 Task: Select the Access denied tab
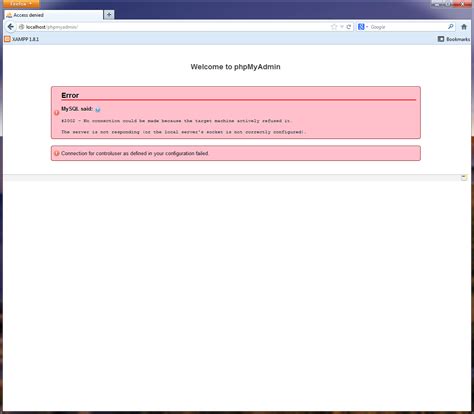click(x=53, y=15)
